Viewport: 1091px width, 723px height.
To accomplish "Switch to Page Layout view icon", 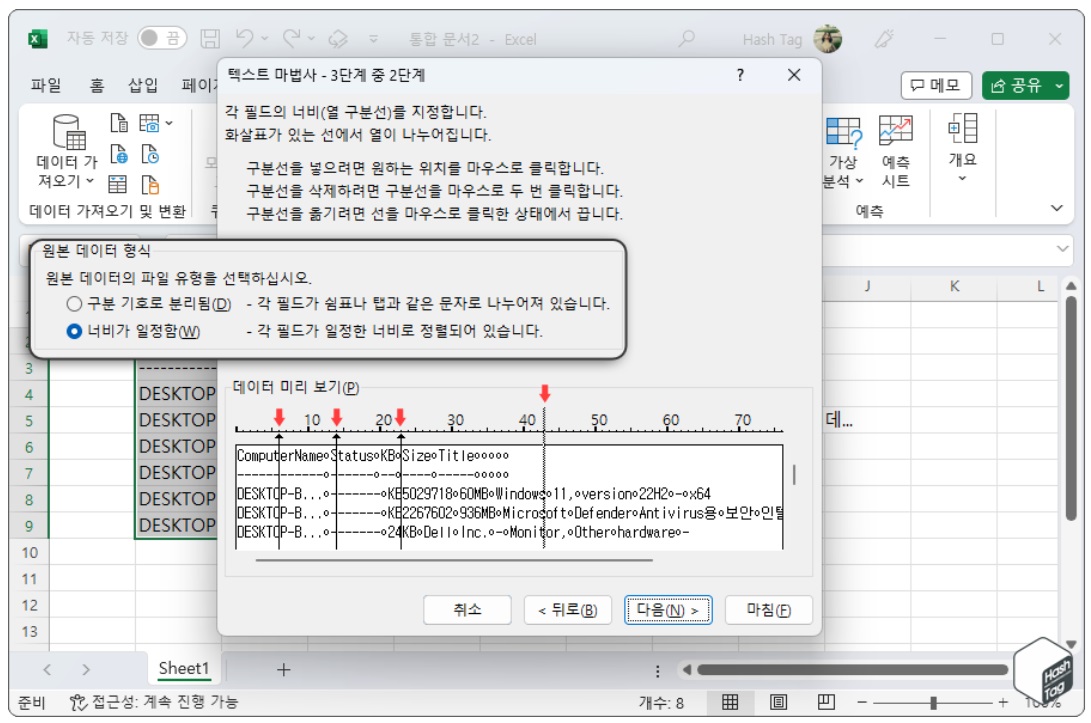I will (778, 702).
